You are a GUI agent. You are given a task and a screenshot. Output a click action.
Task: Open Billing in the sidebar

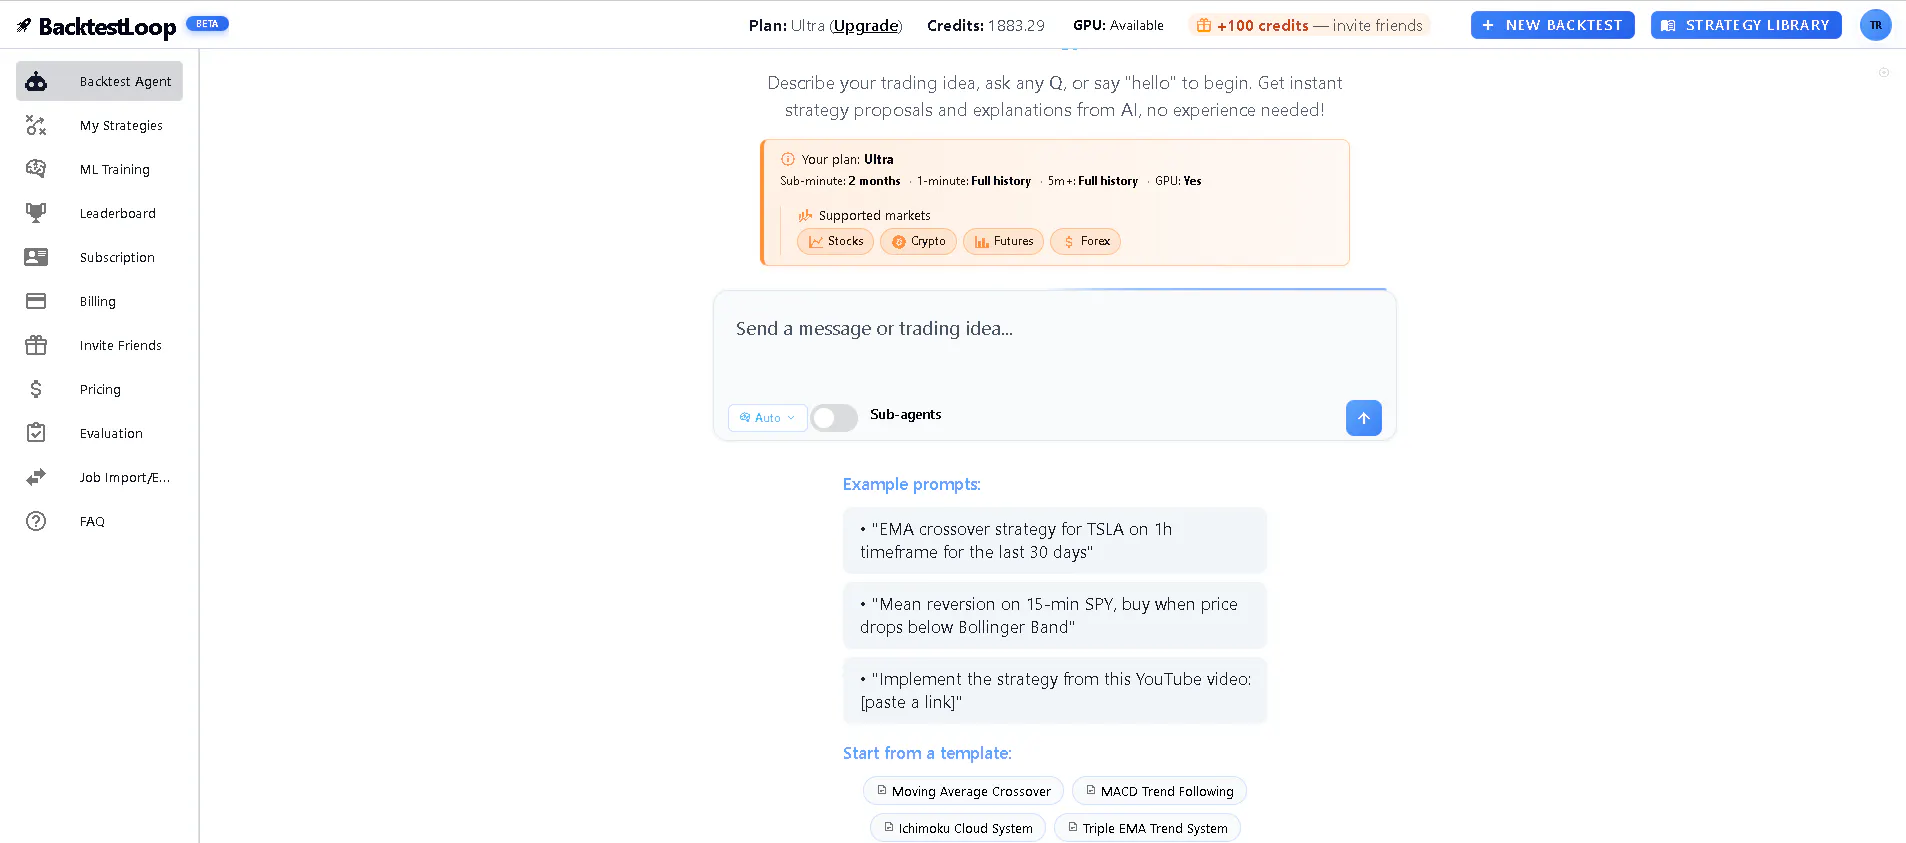(99, 301)
